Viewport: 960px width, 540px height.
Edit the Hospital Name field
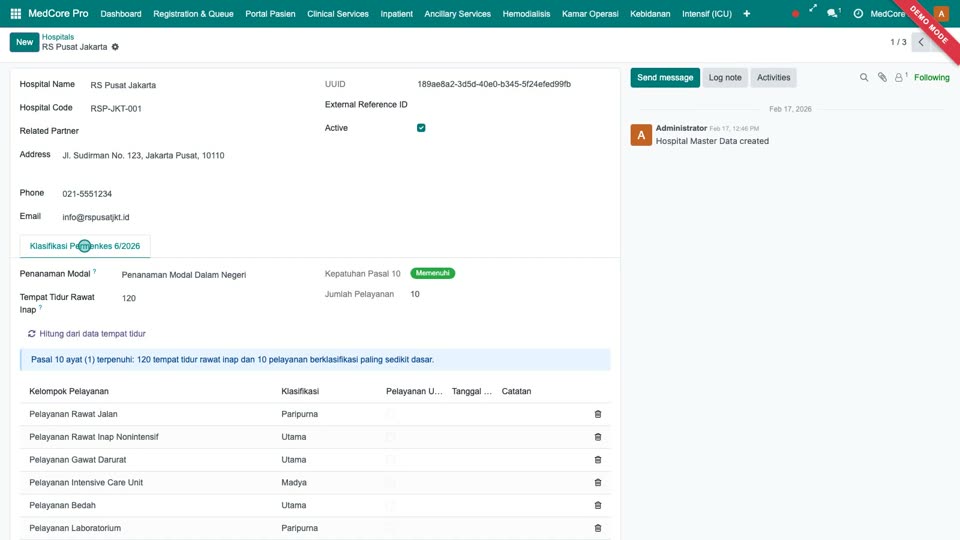click(196, 85)
